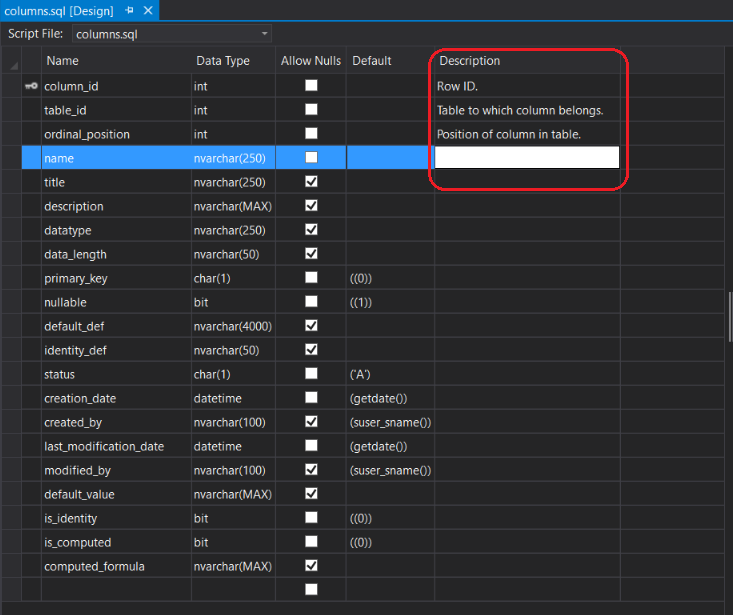
Task: Open the Script File dropdown
Action: pos(264,34)
